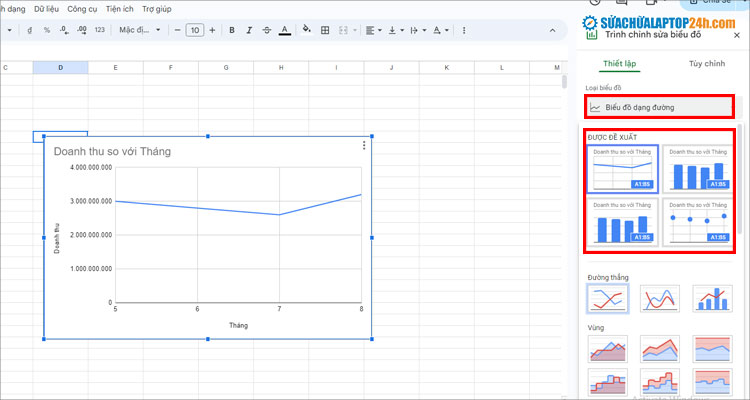750x400 pixels.
Task: Open the Dữ liệu menu
Action: coord(46,8)
